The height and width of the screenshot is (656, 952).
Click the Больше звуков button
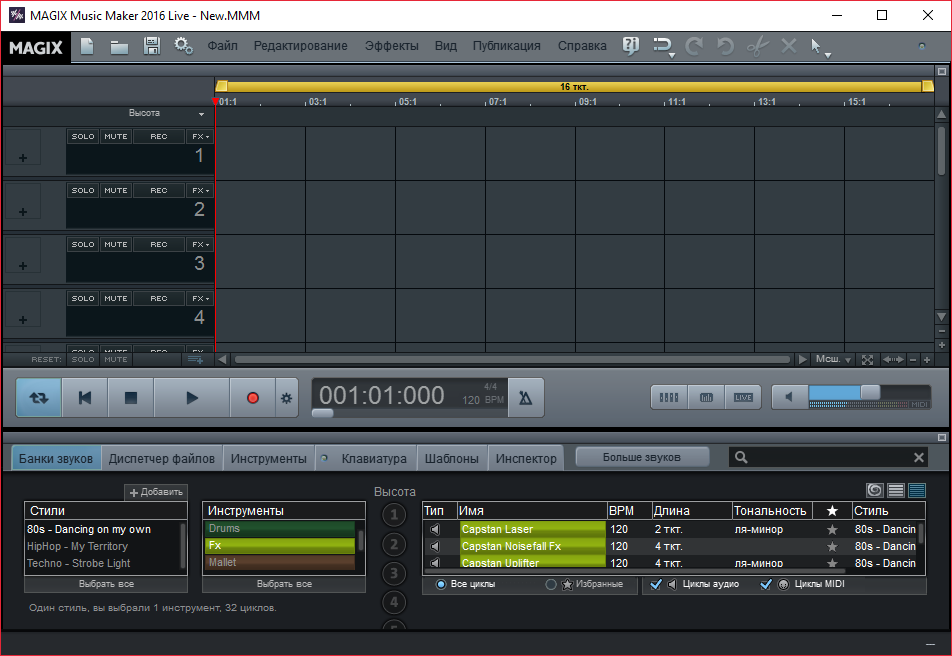pyautogui.click(x=642, y=457)
